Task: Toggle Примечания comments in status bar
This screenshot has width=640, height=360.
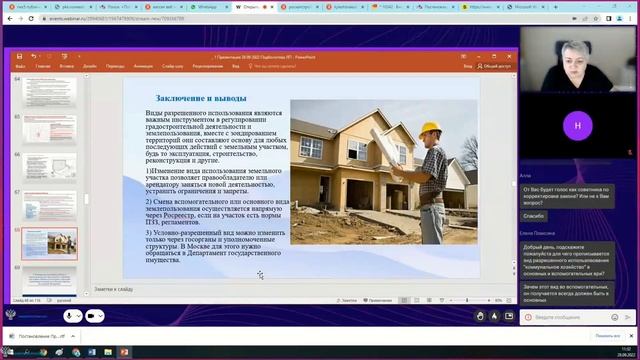Action: coord(378,300)
